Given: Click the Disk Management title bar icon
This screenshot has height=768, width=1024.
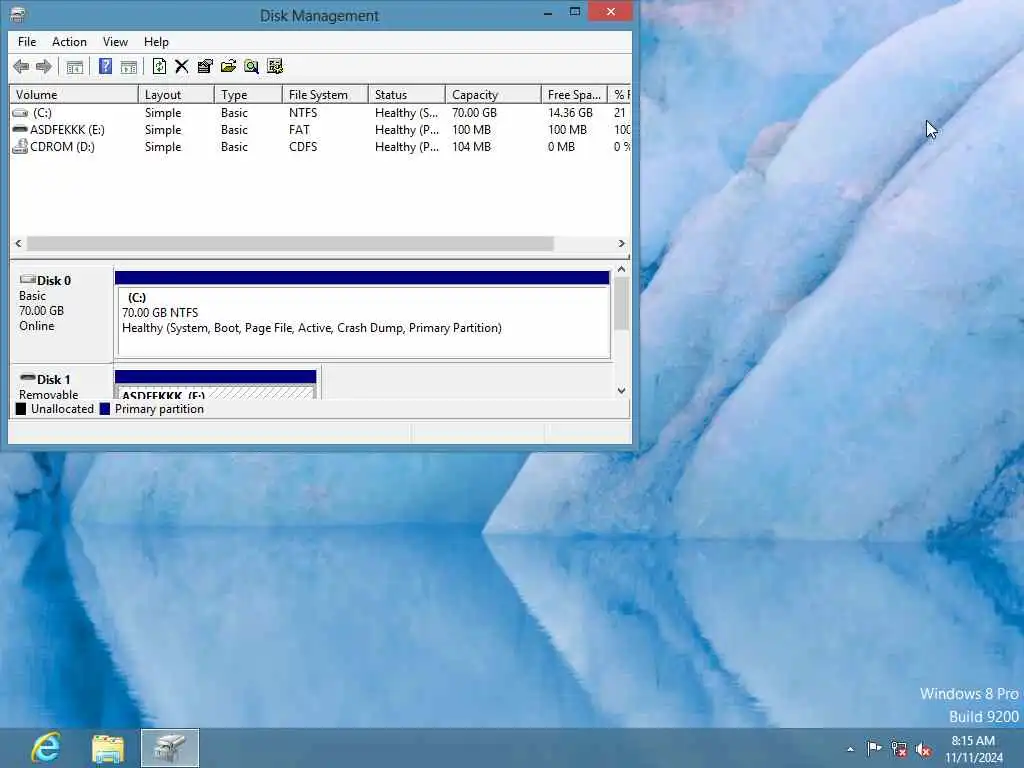Looking at the screenshot, I should 18,14.
